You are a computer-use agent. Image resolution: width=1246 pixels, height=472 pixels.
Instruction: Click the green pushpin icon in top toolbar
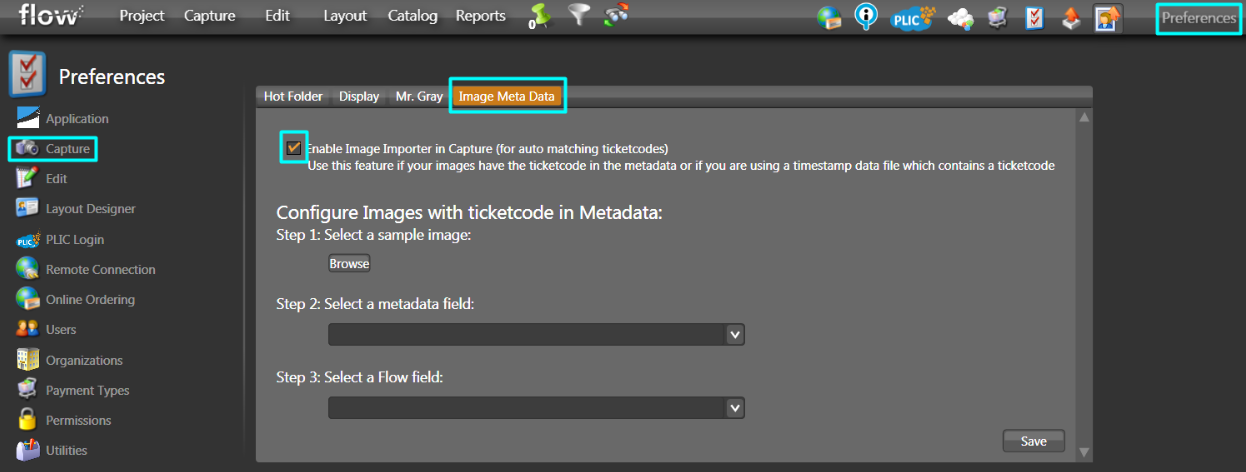tap(540, 16)
